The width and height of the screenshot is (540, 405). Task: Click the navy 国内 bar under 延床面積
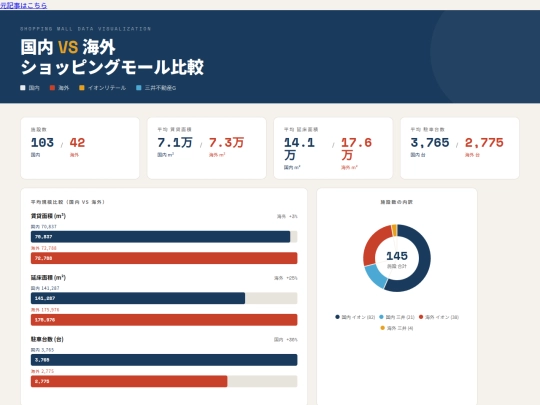pyautogui.click(x=138, y=298)
